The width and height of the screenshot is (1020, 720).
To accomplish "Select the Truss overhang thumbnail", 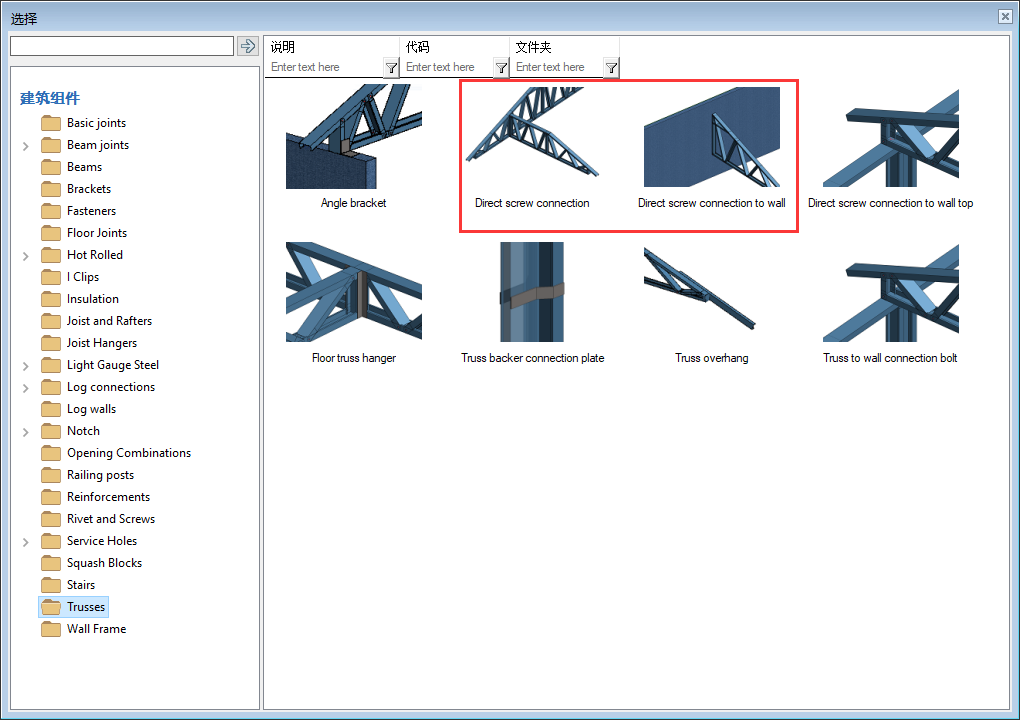I will 699,288.
